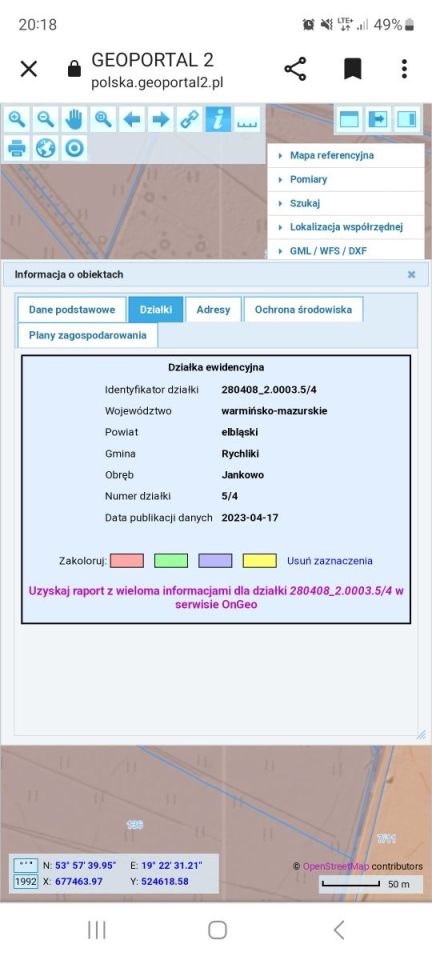Color the parcel with pink swatch

click(x=127, y=561)
